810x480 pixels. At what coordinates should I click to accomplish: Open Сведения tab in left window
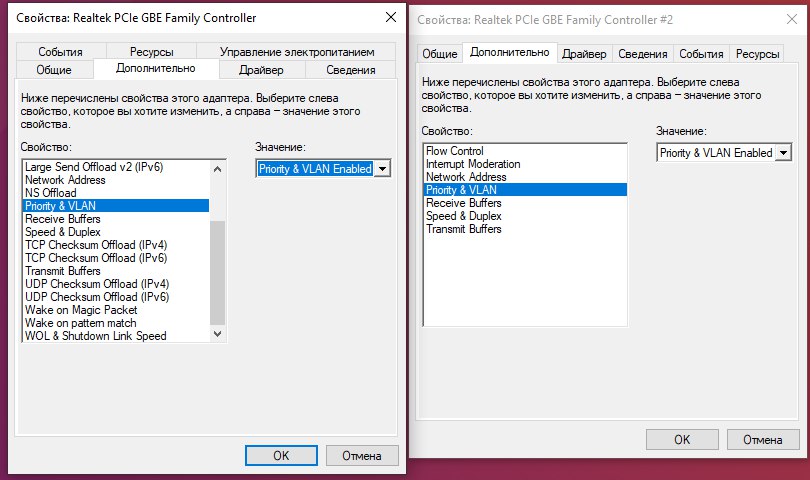pos(351,70)
